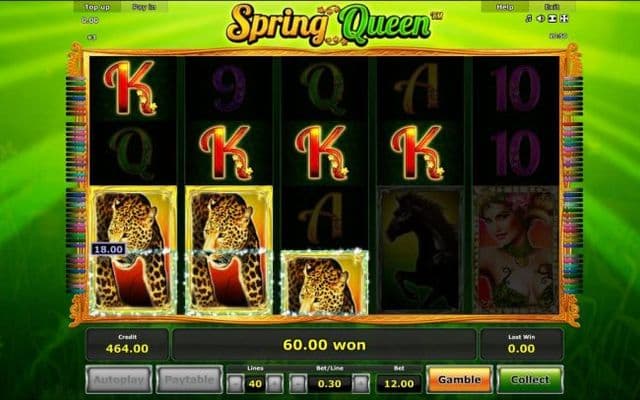The height and width of the screenshot is (400, 640).
Task: Click the green Collect button
Action: point(530,380)
